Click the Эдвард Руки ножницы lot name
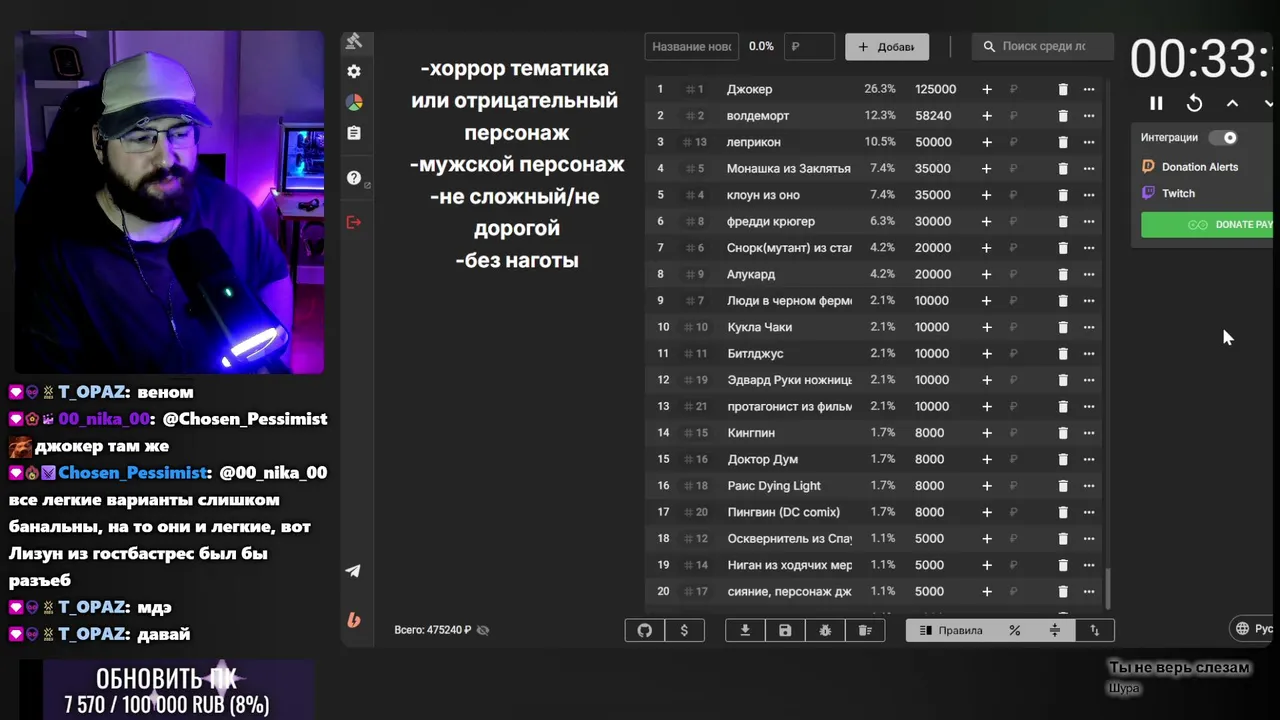 (789, 380)
